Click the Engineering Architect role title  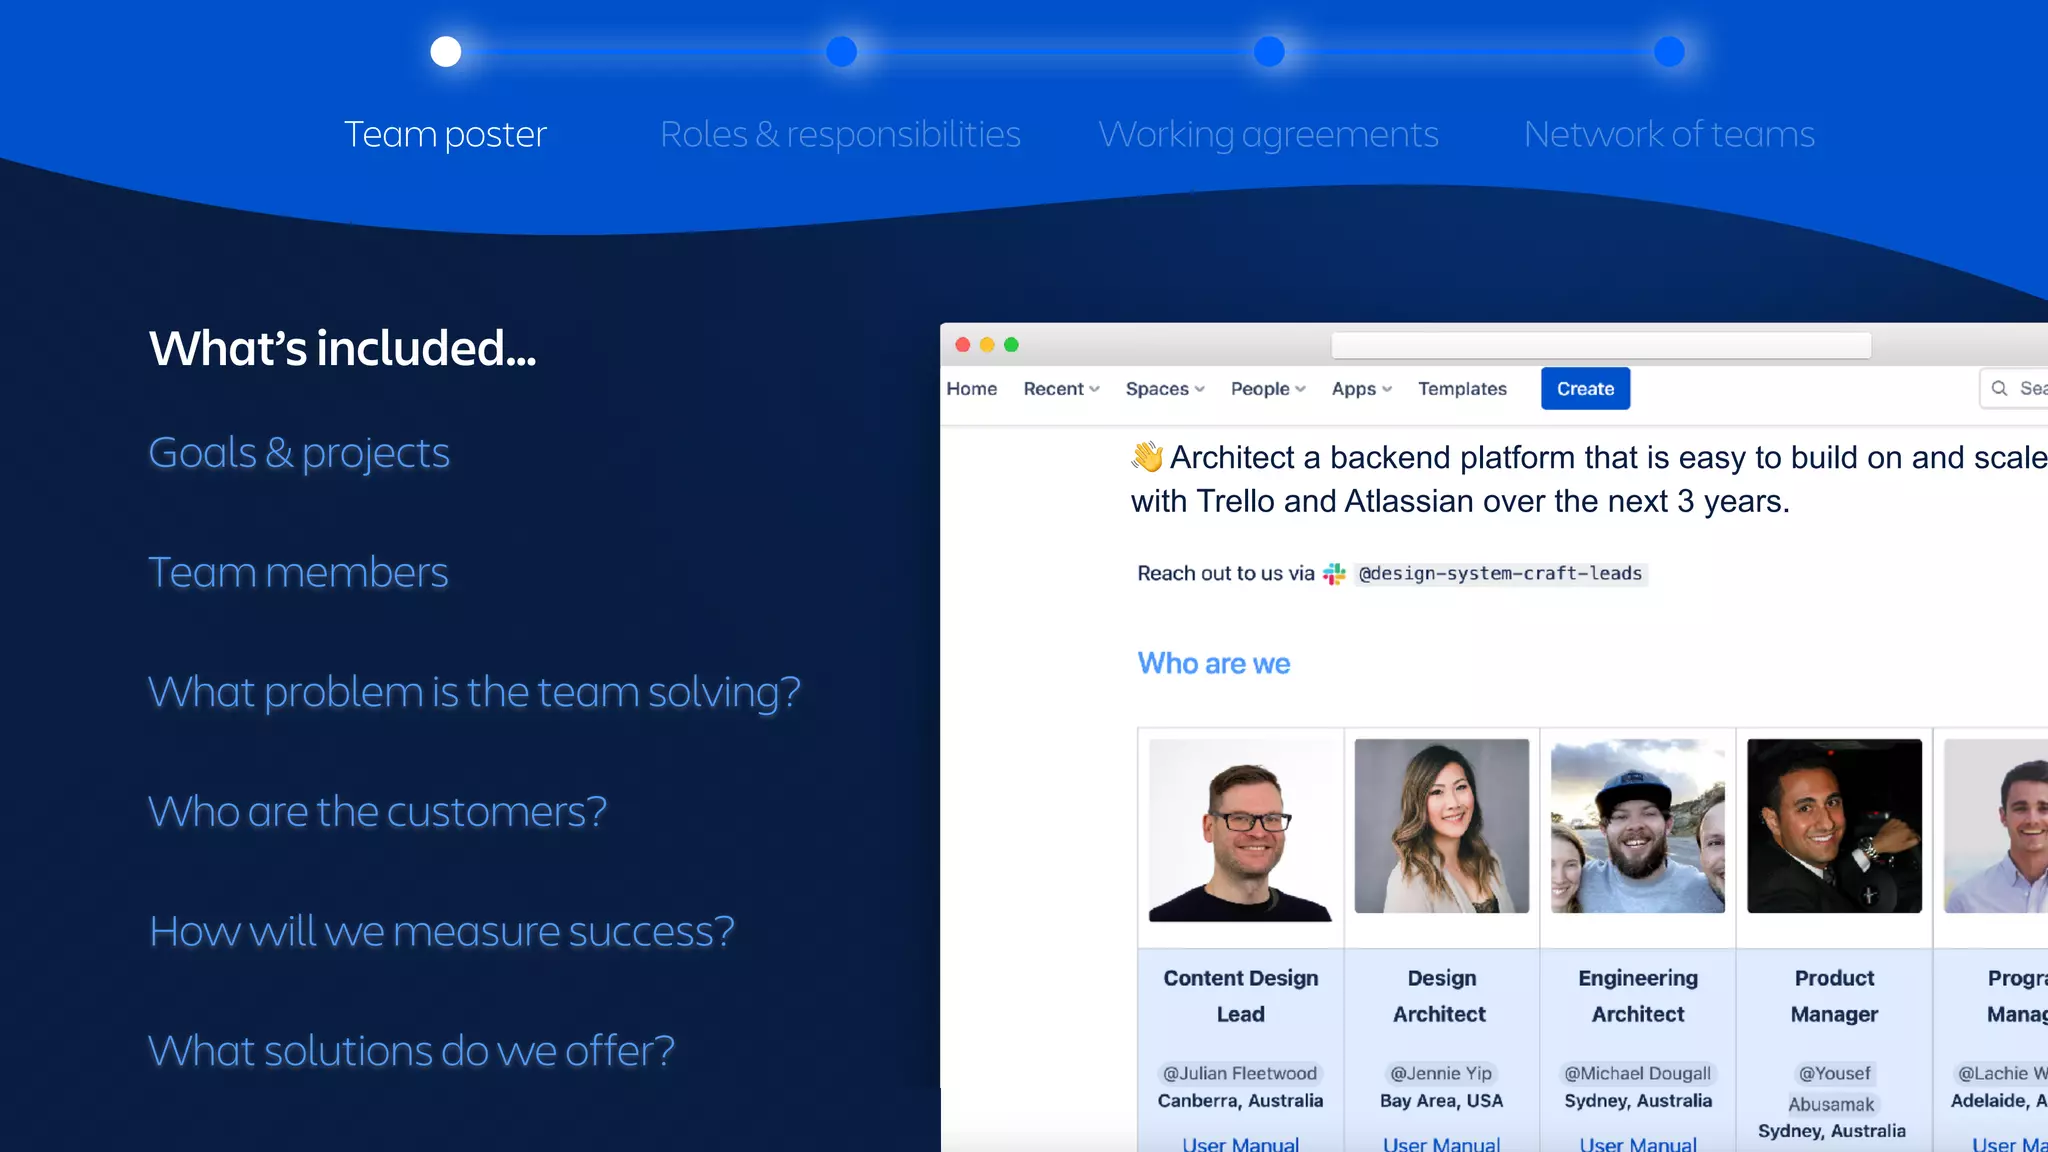pos(1637,996)
